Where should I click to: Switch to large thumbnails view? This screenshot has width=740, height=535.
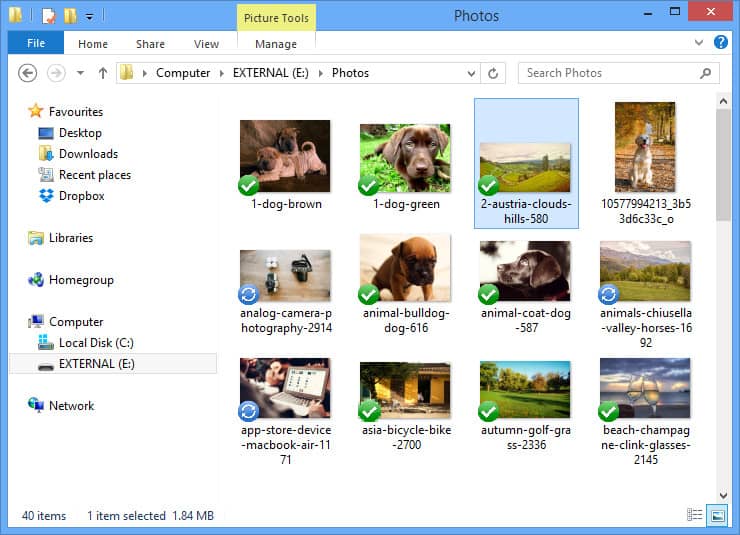pyautogui.click(x=717, y=516)
